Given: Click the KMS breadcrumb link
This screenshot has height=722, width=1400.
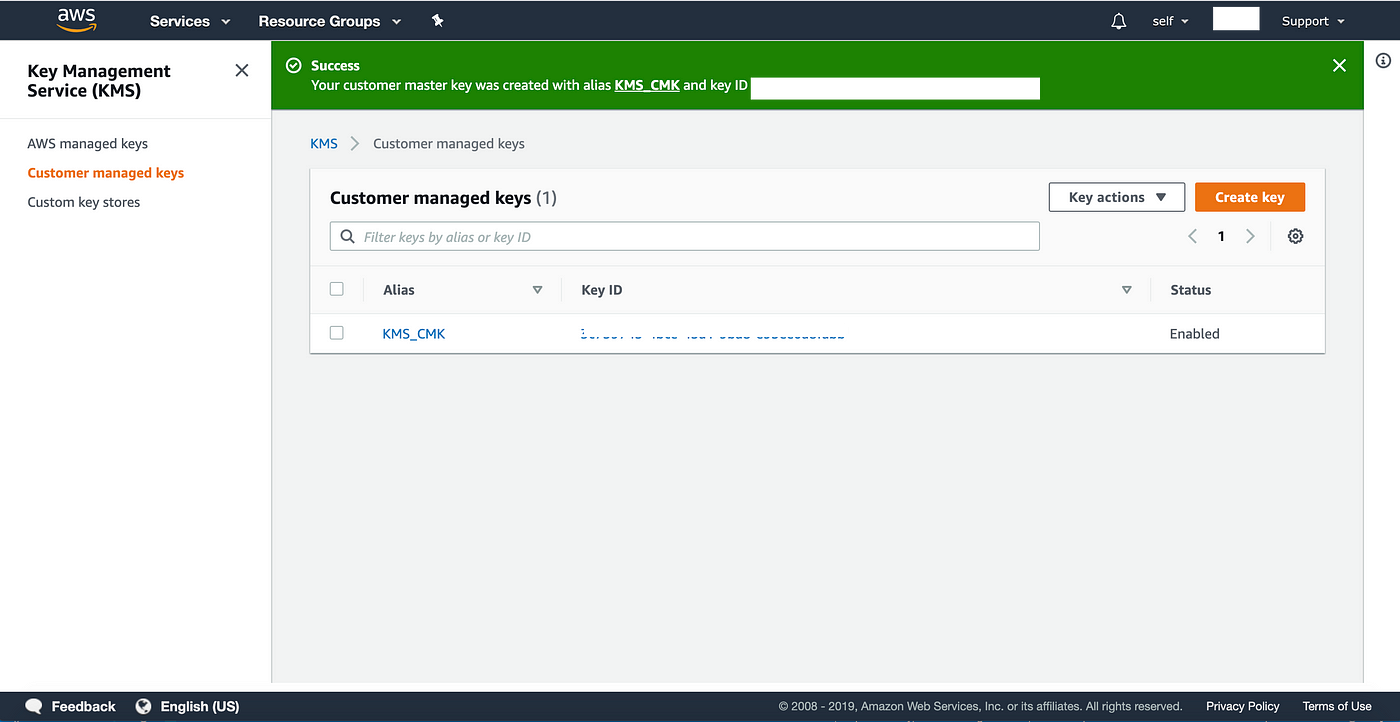Looking at the screenshot, I should [x=324, y=144].
